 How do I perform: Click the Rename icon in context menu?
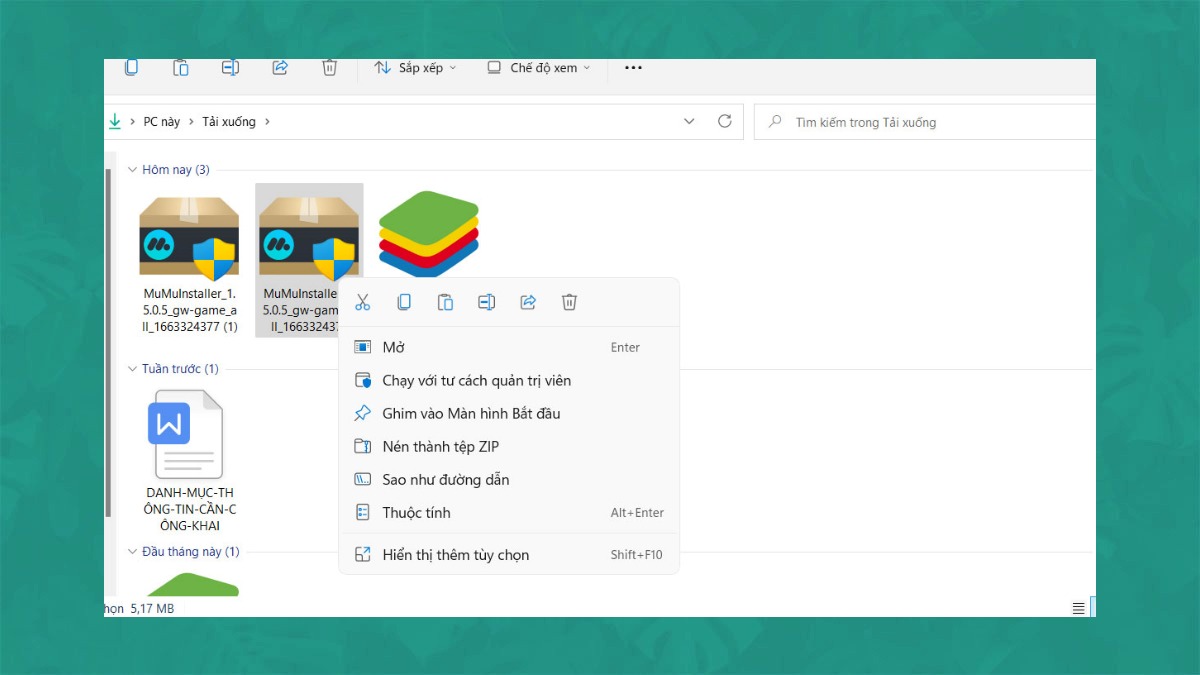(x=487, y=302)
